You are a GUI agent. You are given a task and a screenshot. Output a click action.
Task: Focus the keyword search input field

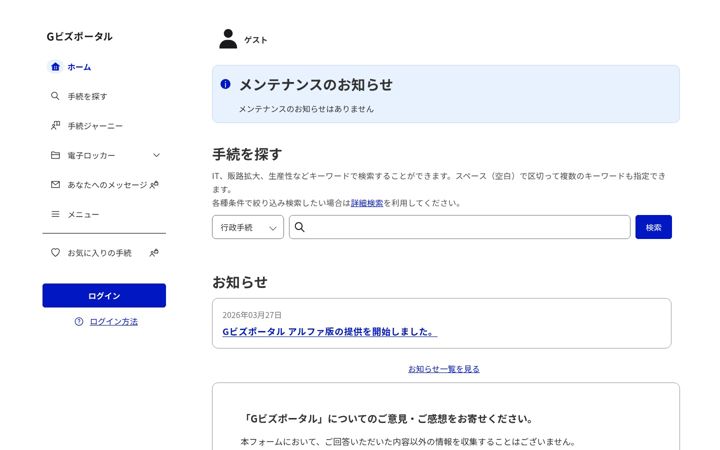coord(460,227)
